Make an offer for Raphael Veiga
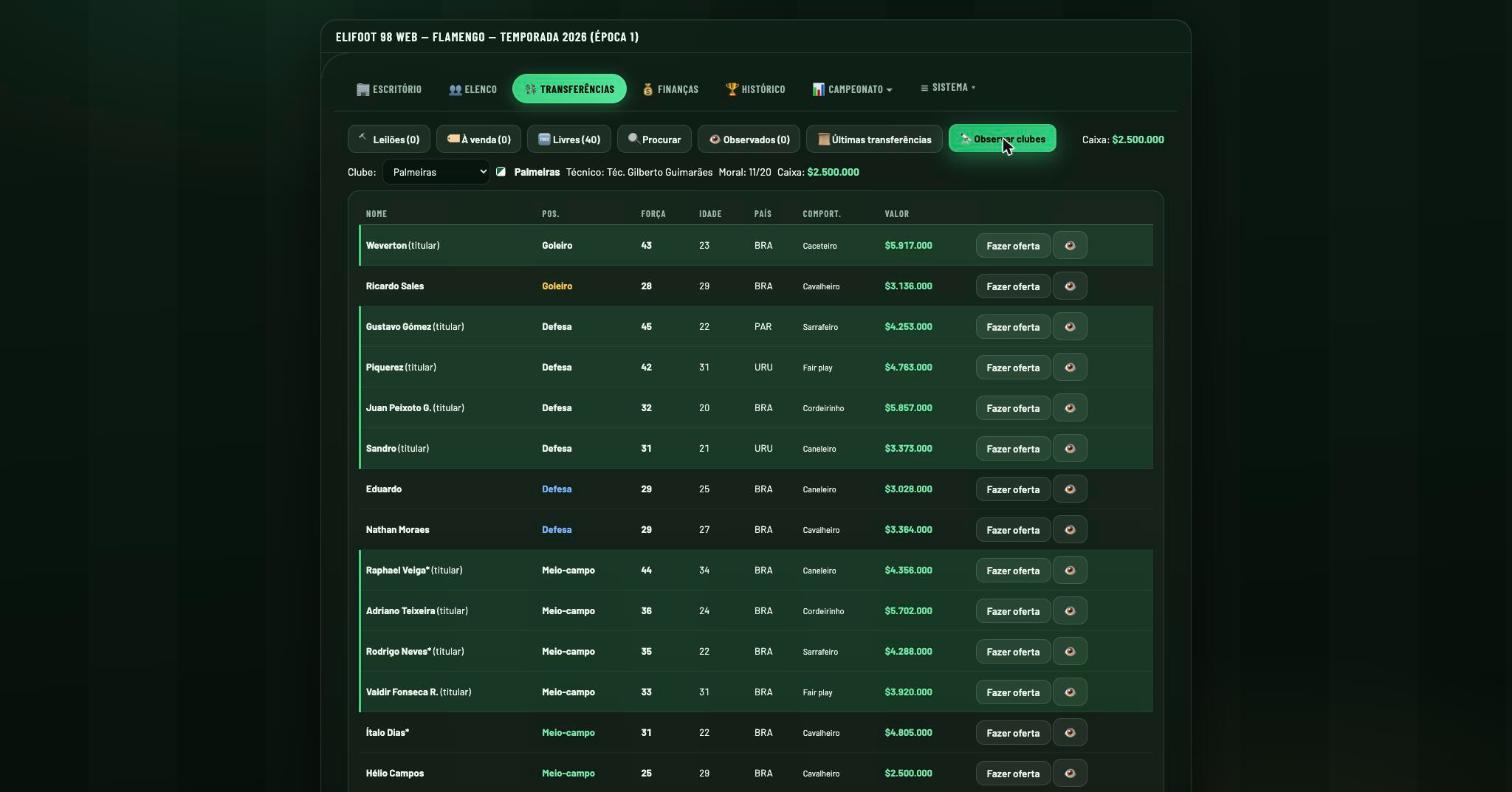The height and width of the screenshot is (792, 1512). pos(1013,570)
